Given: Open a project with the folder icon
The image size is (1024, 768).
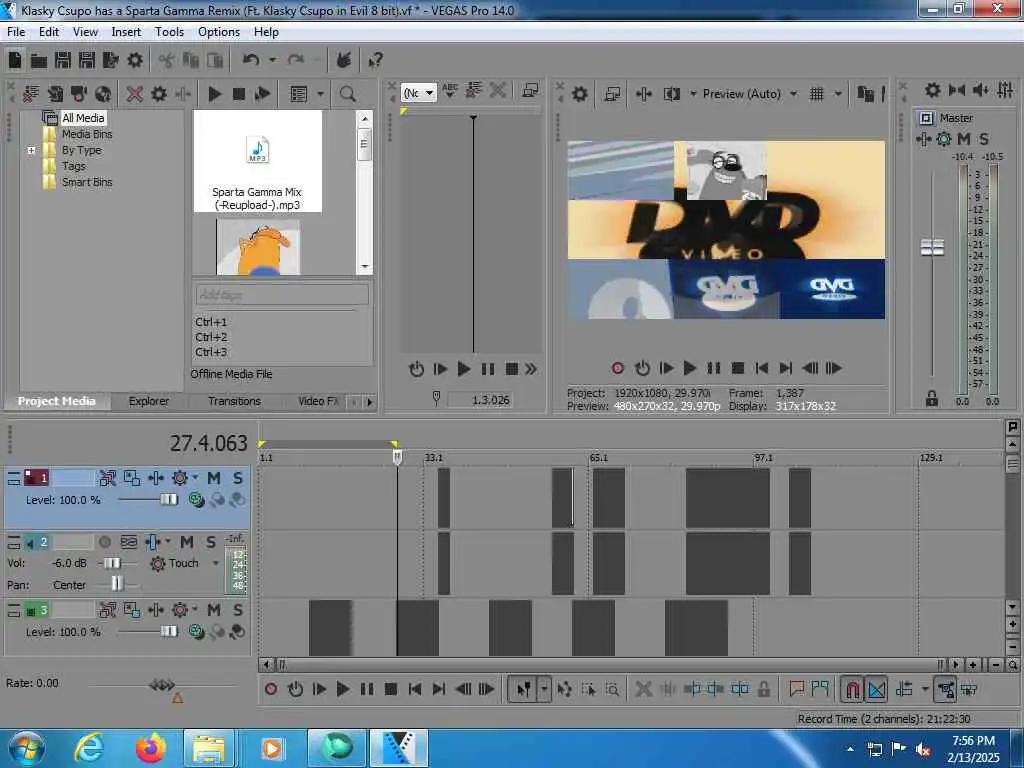Looking at the screenshot, I should 39,61.
